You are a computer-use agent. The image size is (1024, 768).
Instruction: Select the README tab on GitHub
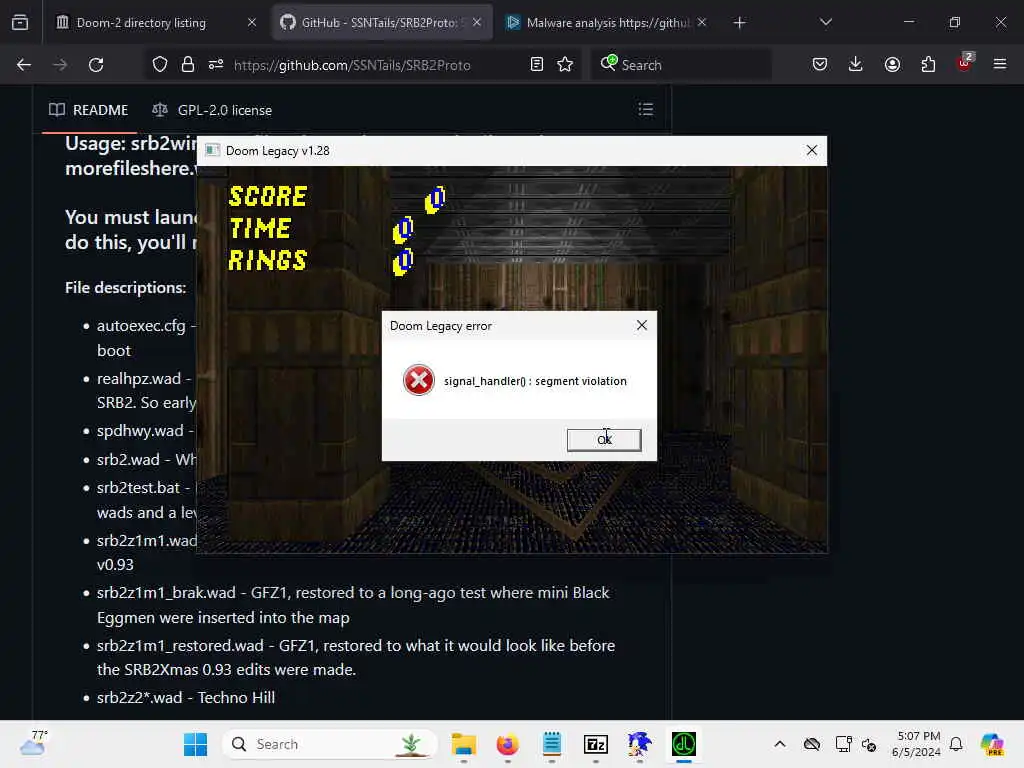tap(89, 110)
